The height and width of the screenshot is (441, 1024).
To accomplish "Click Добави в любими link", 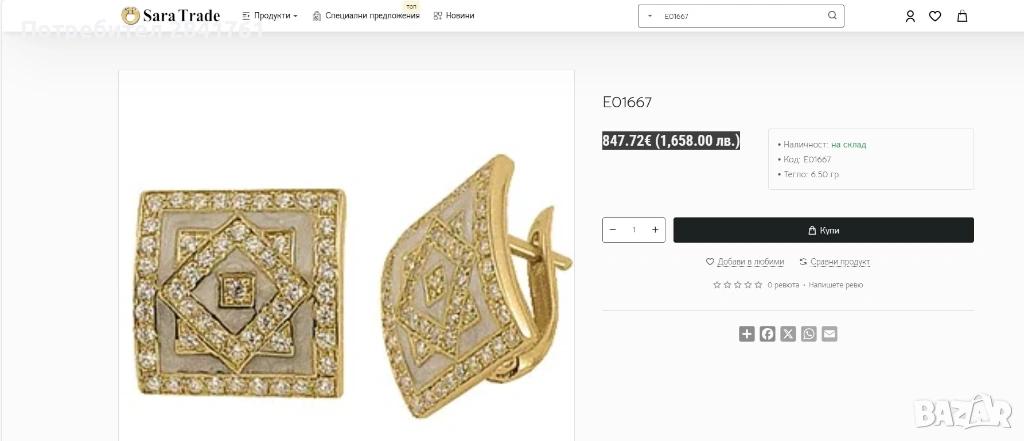I will 745,262.
